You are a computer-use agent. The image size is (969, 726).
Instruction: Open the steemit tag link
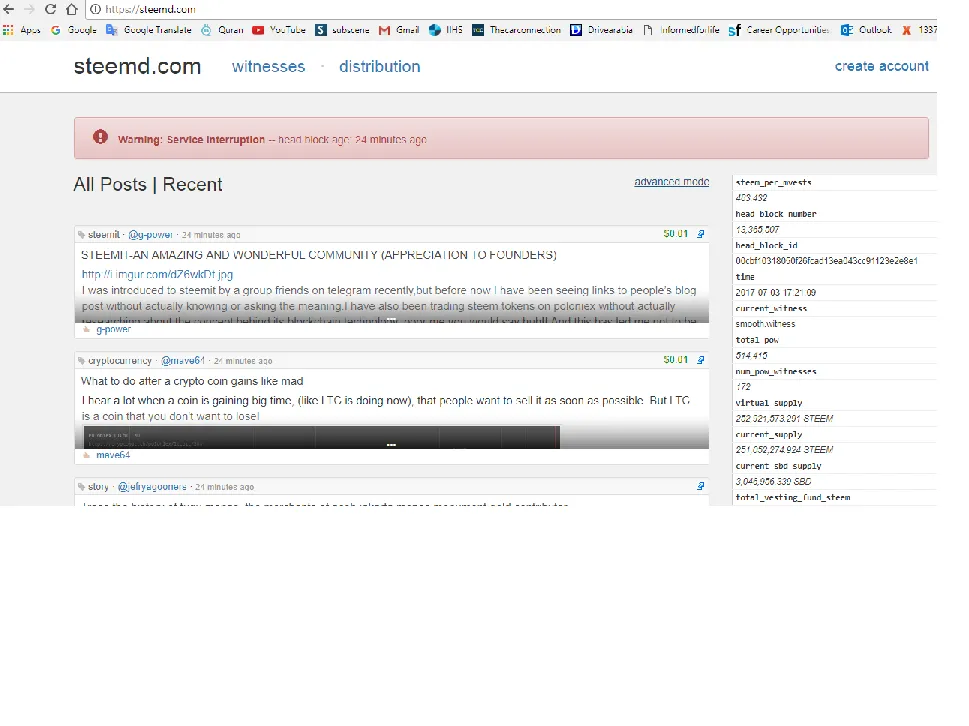tap(104, 235)
